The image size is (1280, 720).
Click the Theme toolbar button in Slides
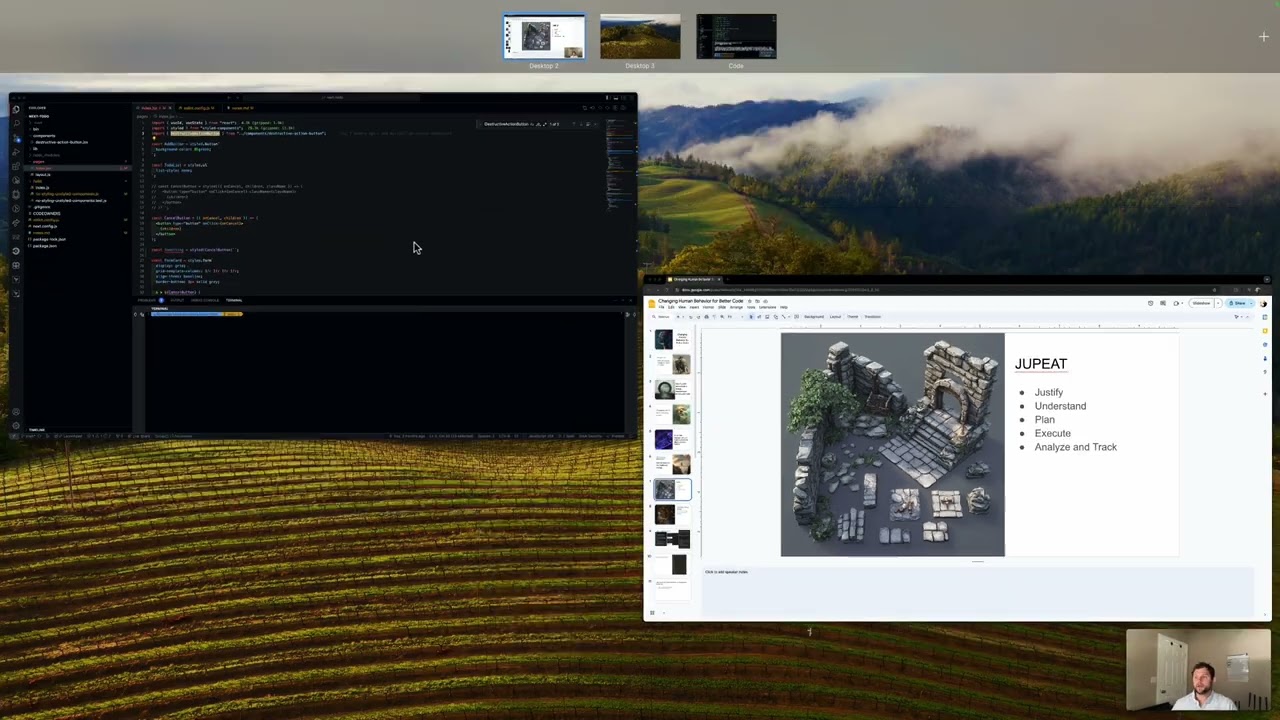pos(853,317)
